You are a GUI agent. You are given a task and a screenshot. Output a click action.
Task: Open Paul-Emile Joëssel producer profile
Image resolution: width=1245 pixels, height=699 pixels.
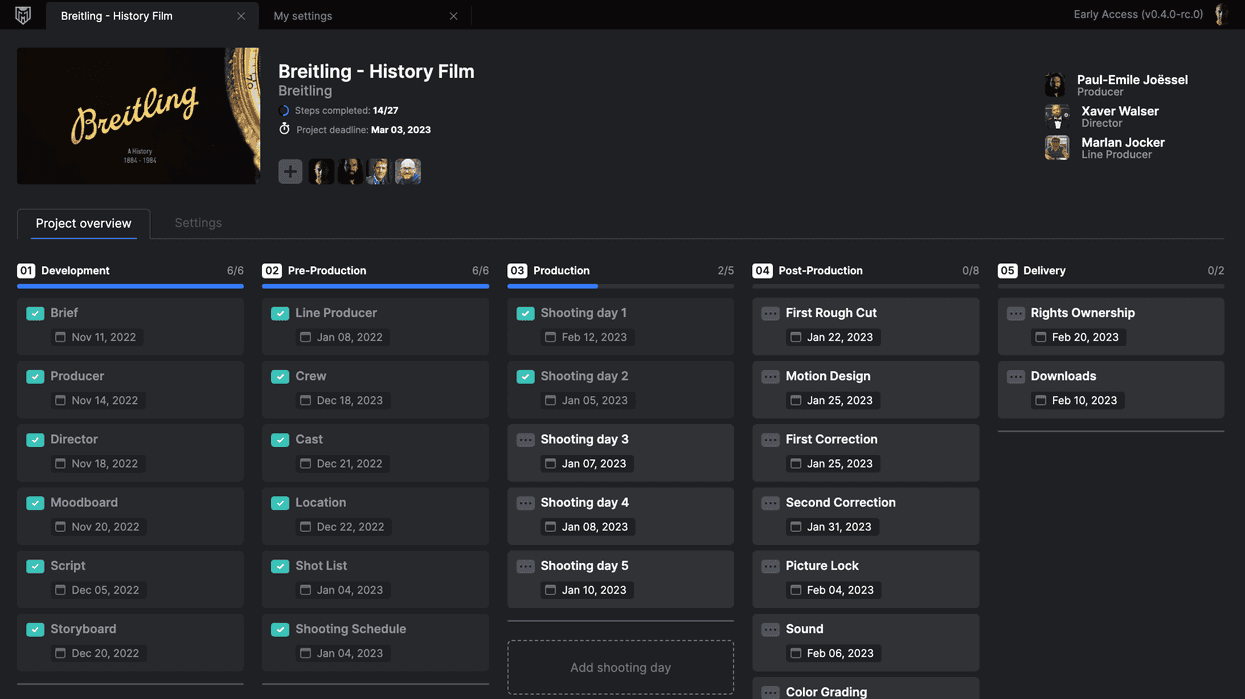tap(1117, 85)
